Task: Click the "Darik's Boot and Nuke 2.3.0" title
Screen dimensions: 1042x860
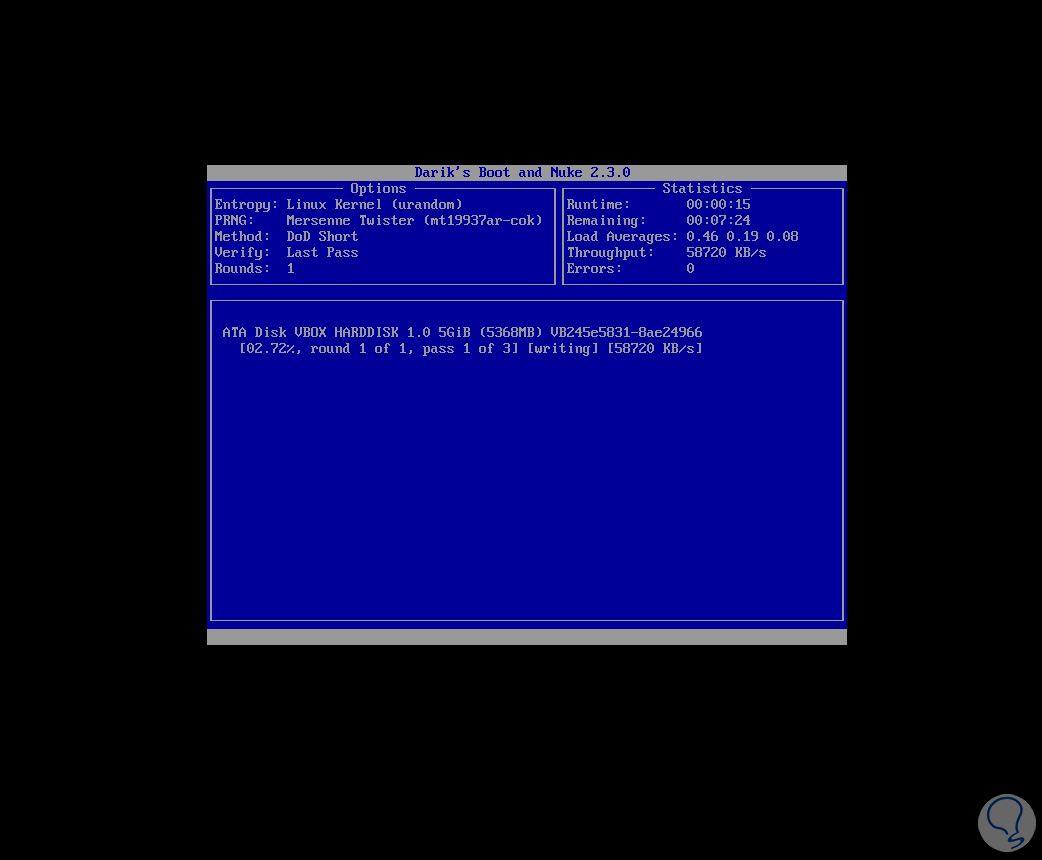Action: (x=522, y=173)
